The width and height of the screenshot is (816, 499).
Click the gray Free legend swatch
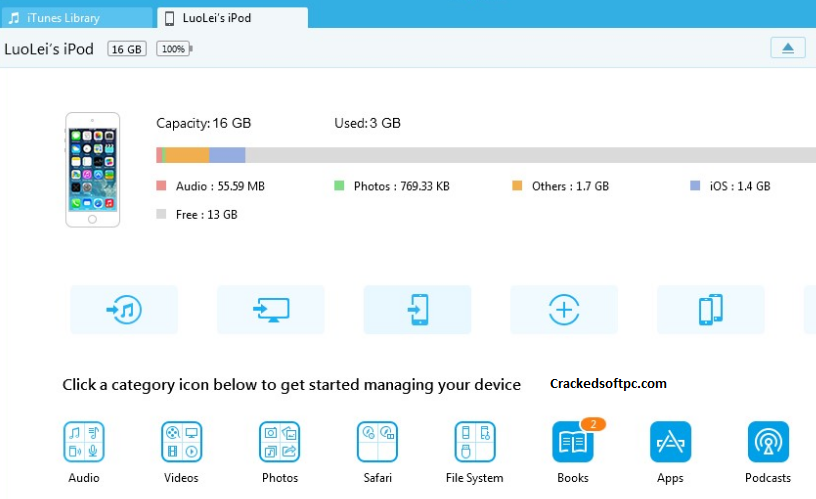161,214
